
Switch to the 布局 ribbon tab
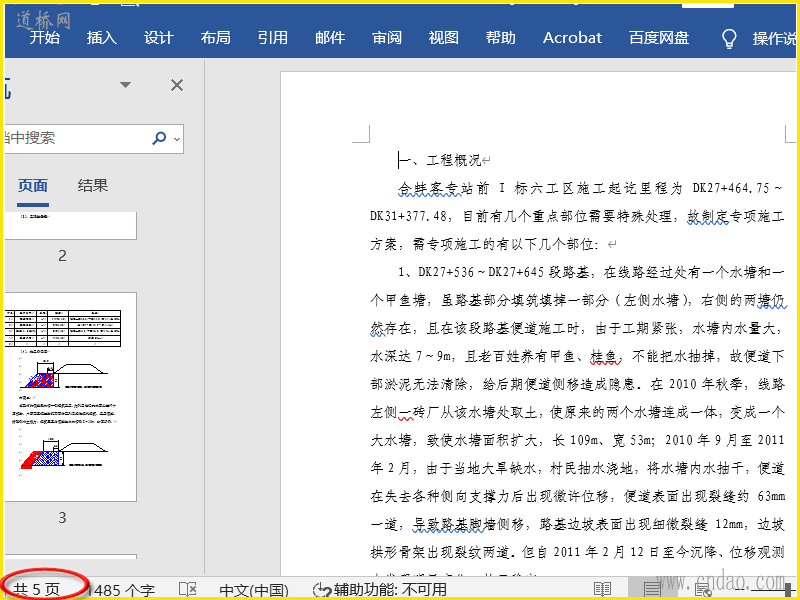(x=216, y=38)
